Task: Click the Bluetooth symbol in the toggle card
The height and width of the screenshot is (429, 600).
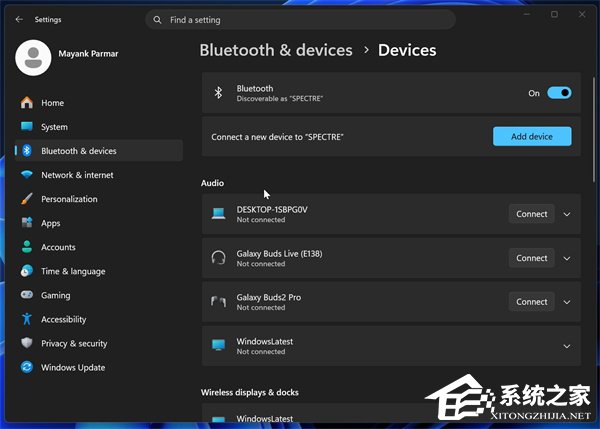Action: [218, 93]
